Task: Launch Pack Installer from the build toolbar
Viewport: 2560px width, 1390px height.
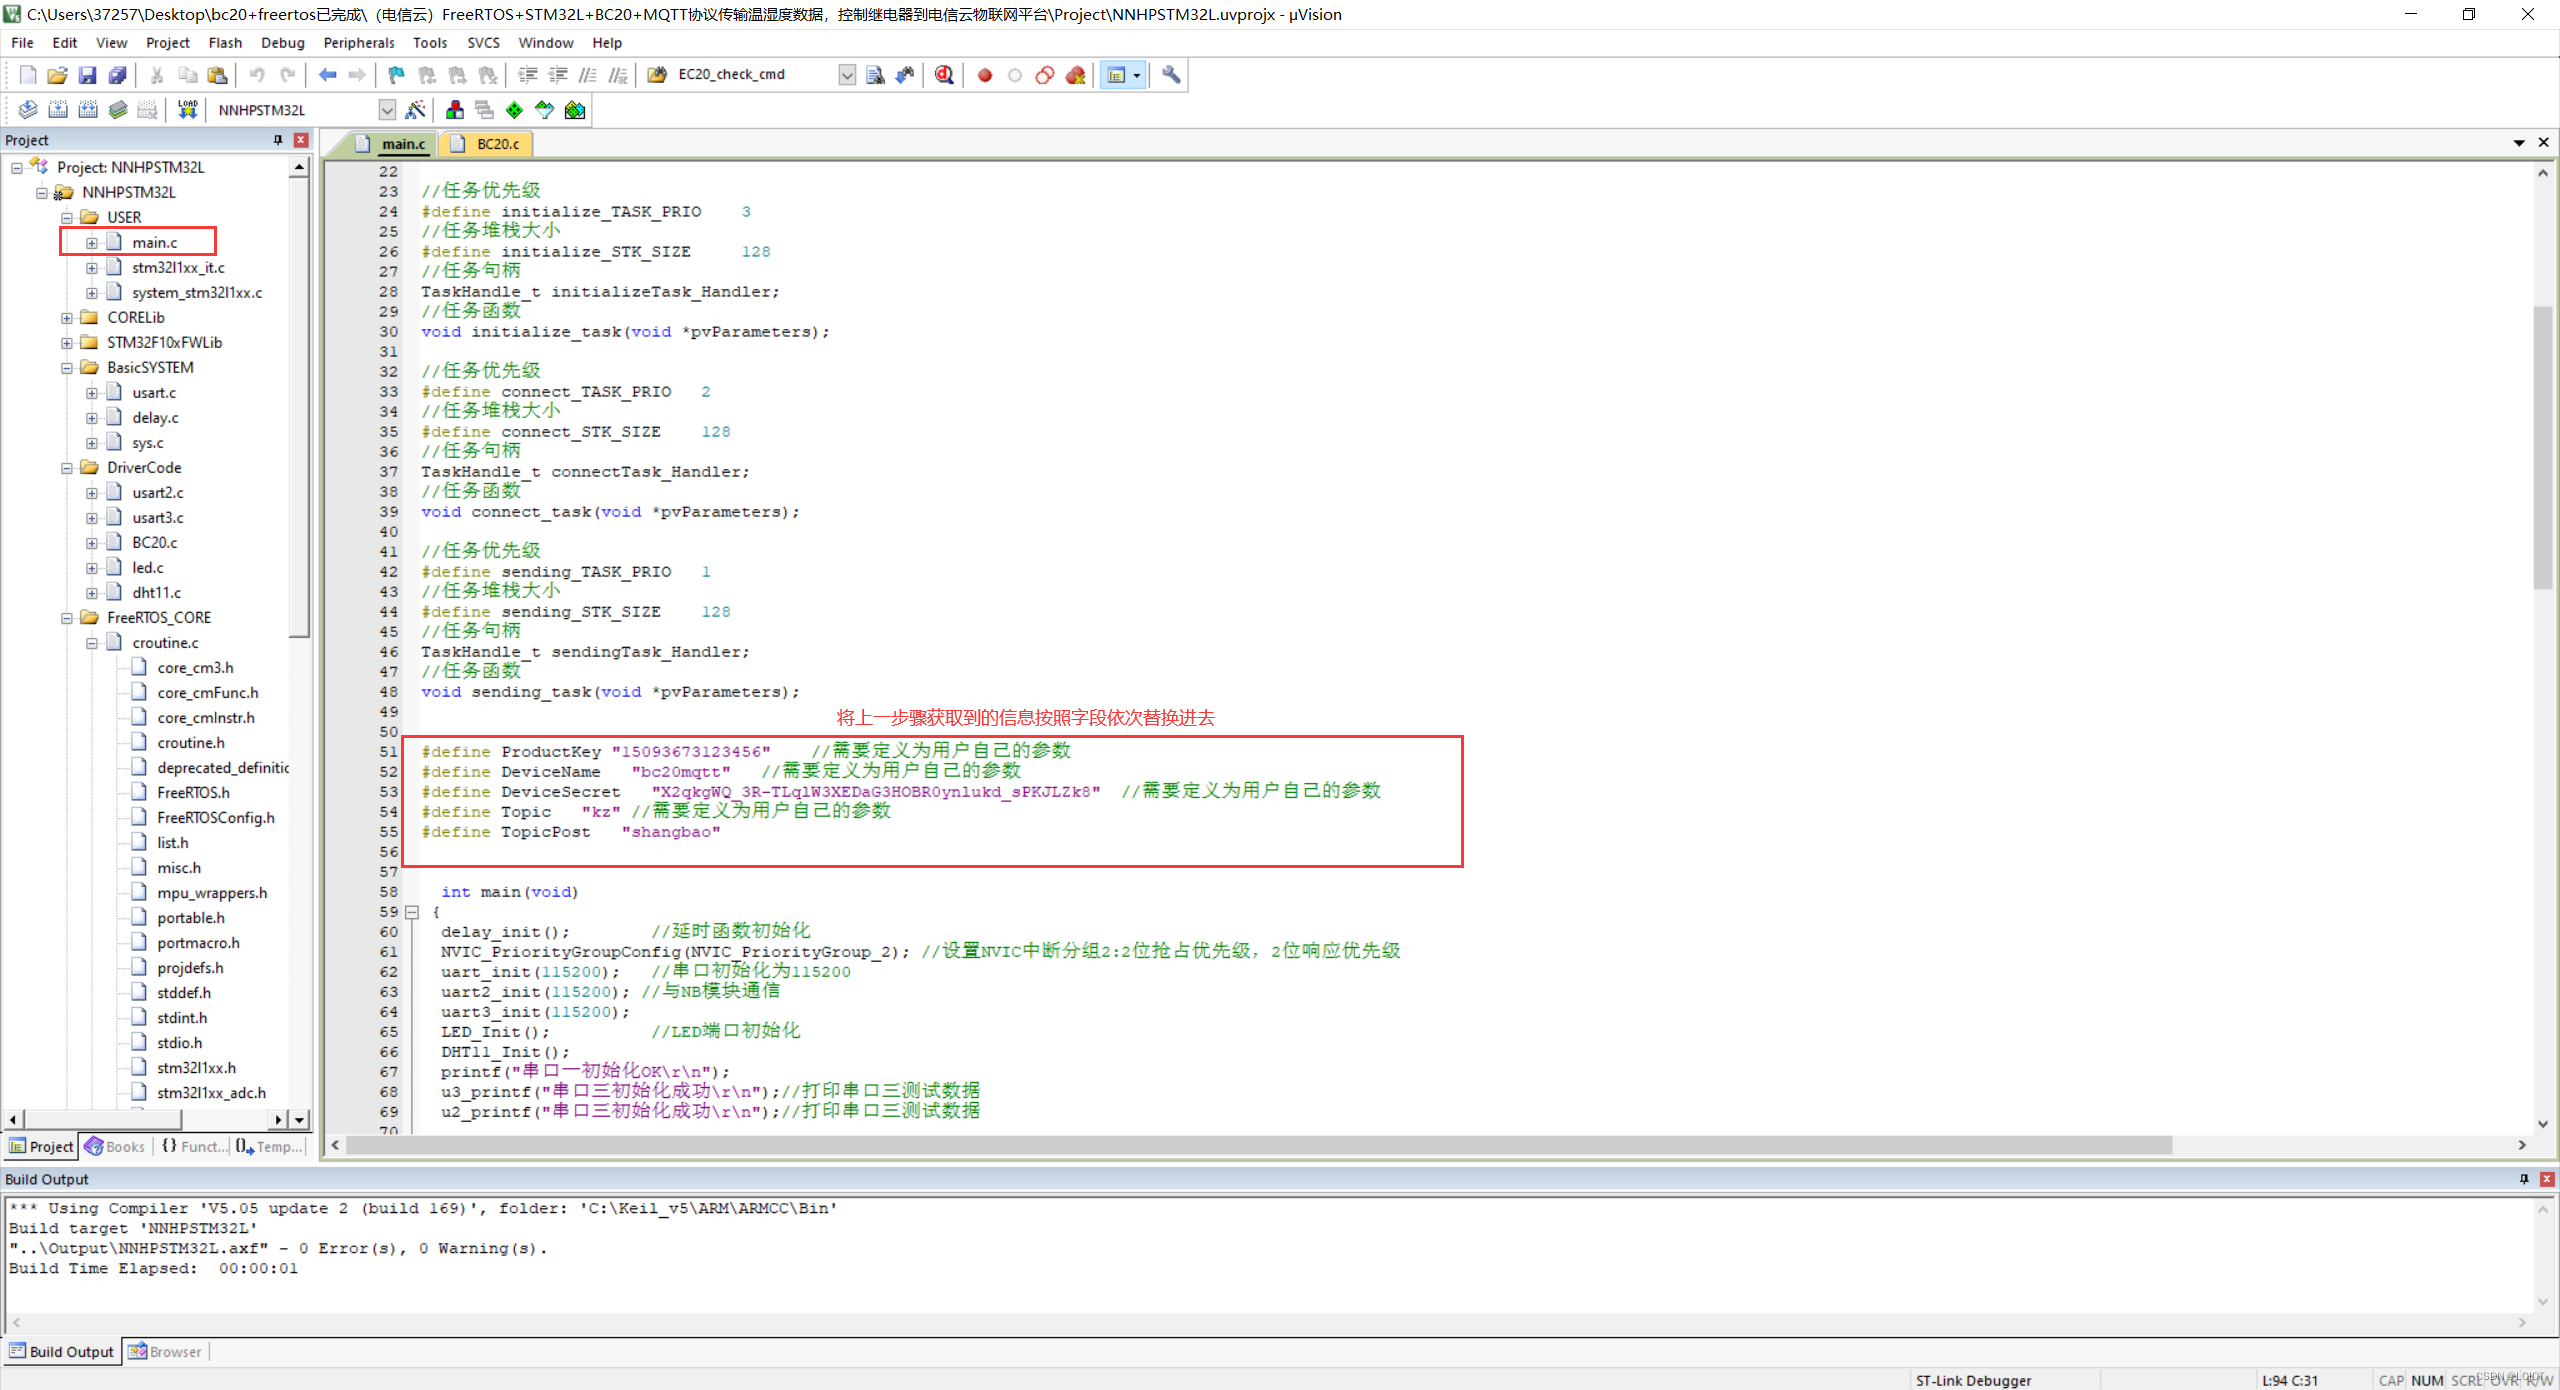Action: click(x=575, y=110)
